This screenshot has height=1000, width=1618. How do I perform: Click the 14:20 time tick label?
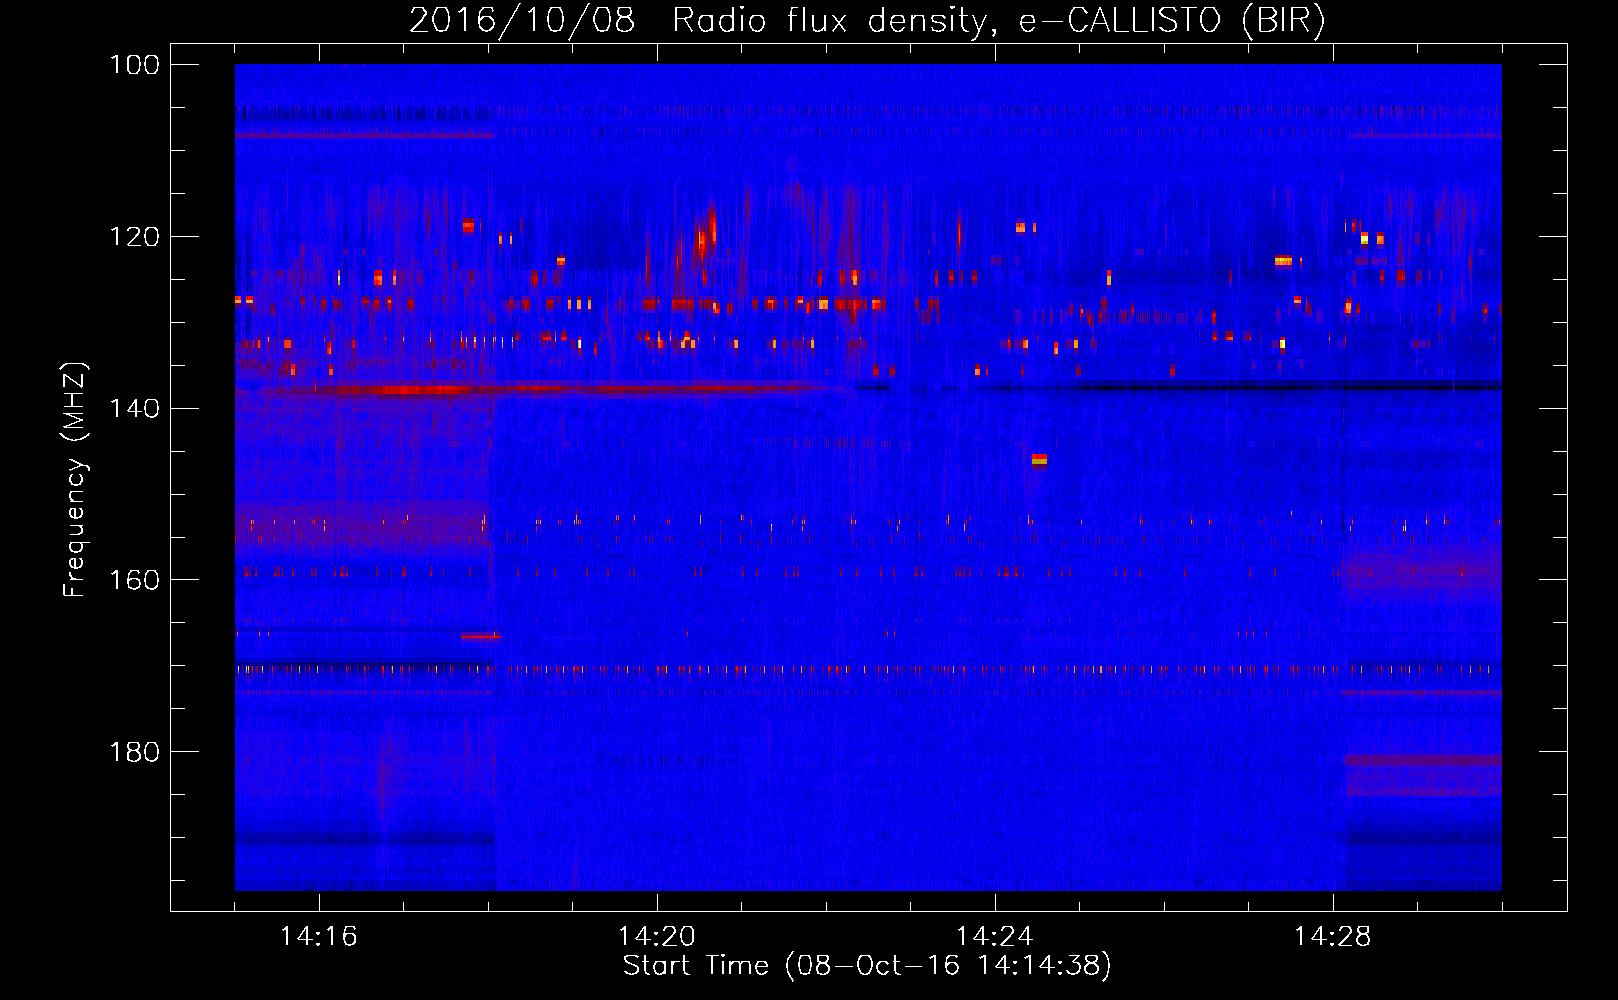pyautogui.click(x=657, y=936)
